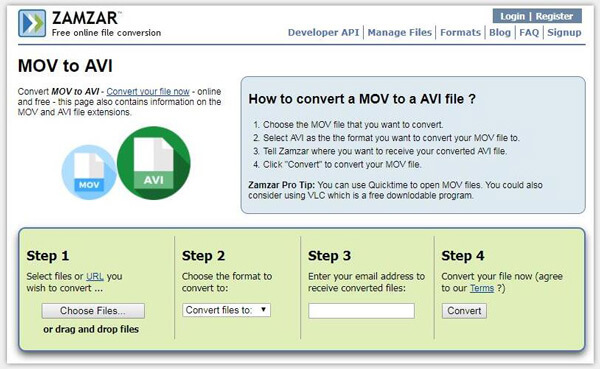Open the 'Convert files to:' dropdown
This screenshot has height=369, width=600.
pyautogui.click(x=226, y=310)
